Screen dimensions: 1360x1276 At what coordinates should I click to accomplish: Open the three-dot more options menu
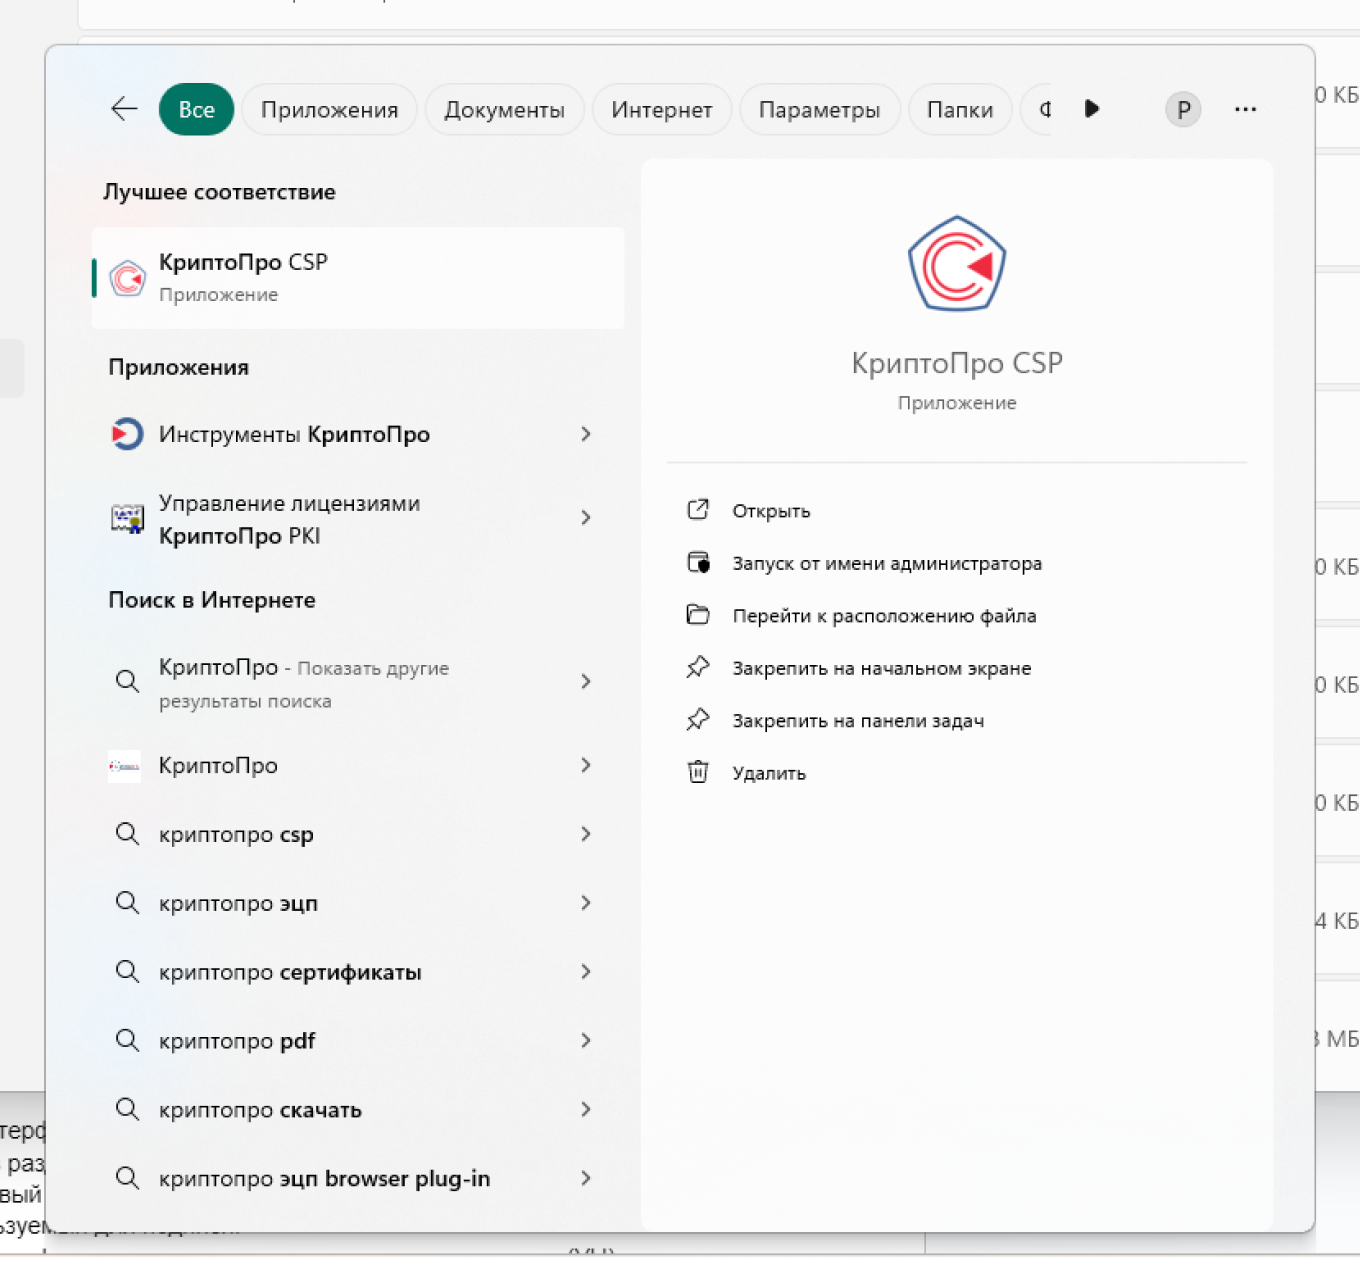pos(1244,109)
